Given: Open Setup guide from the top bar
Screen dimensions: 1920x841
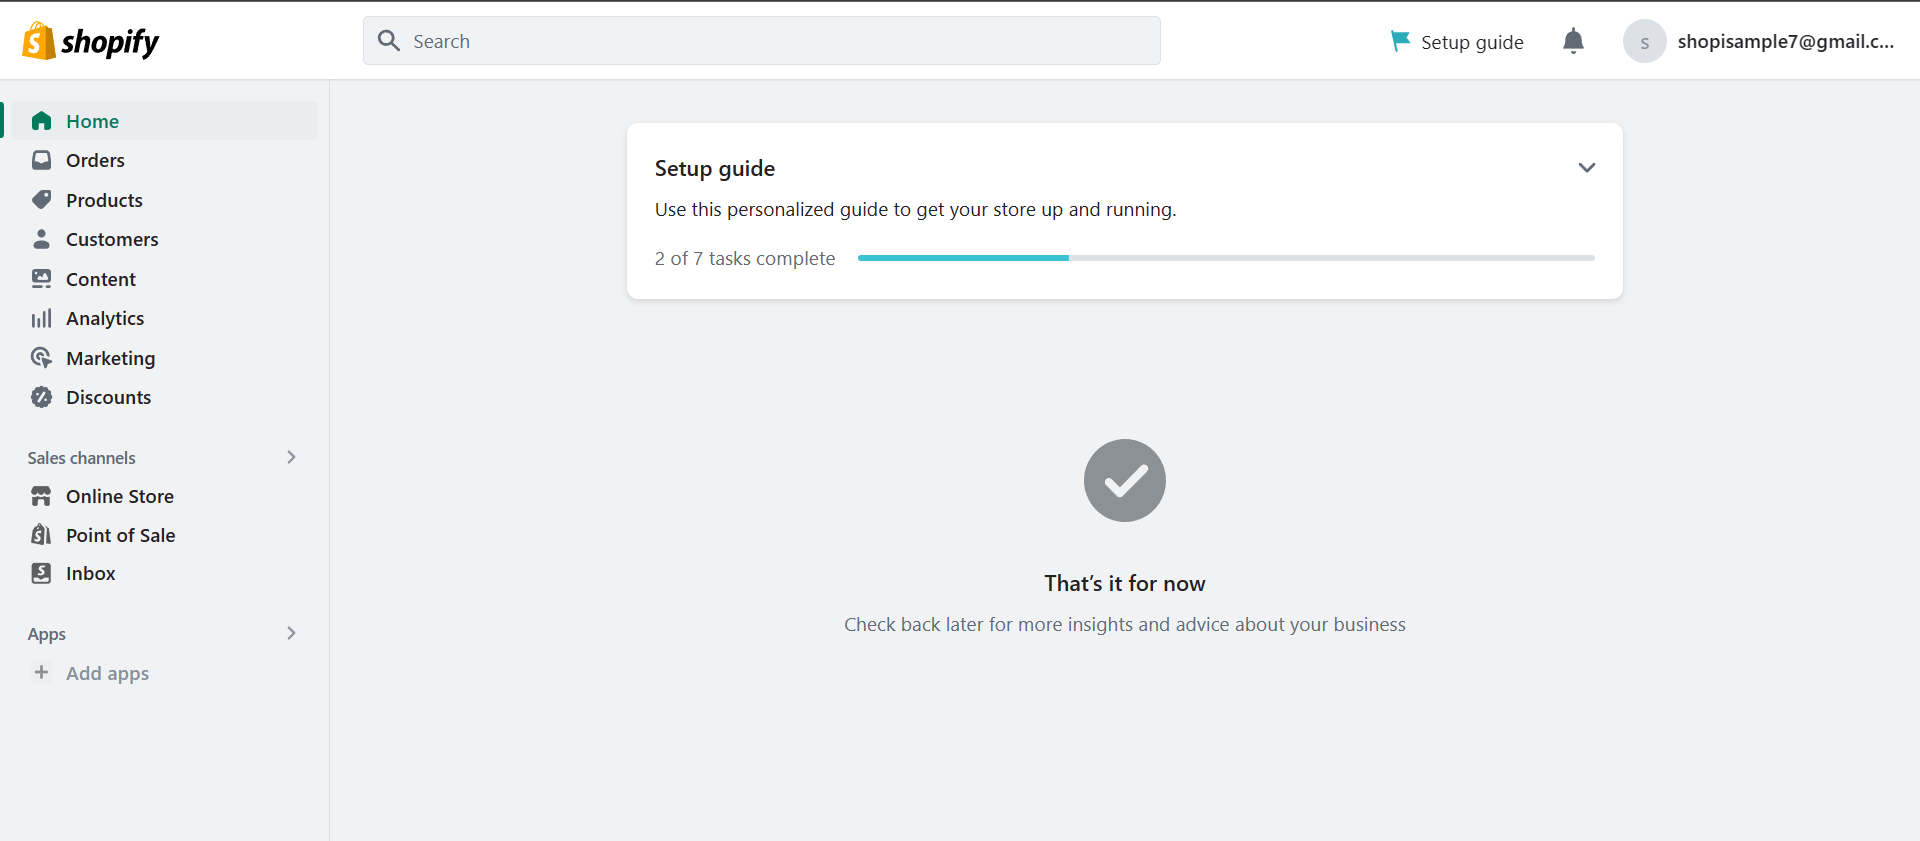Looking at the screenshot, I should [x=1457, y=41].
